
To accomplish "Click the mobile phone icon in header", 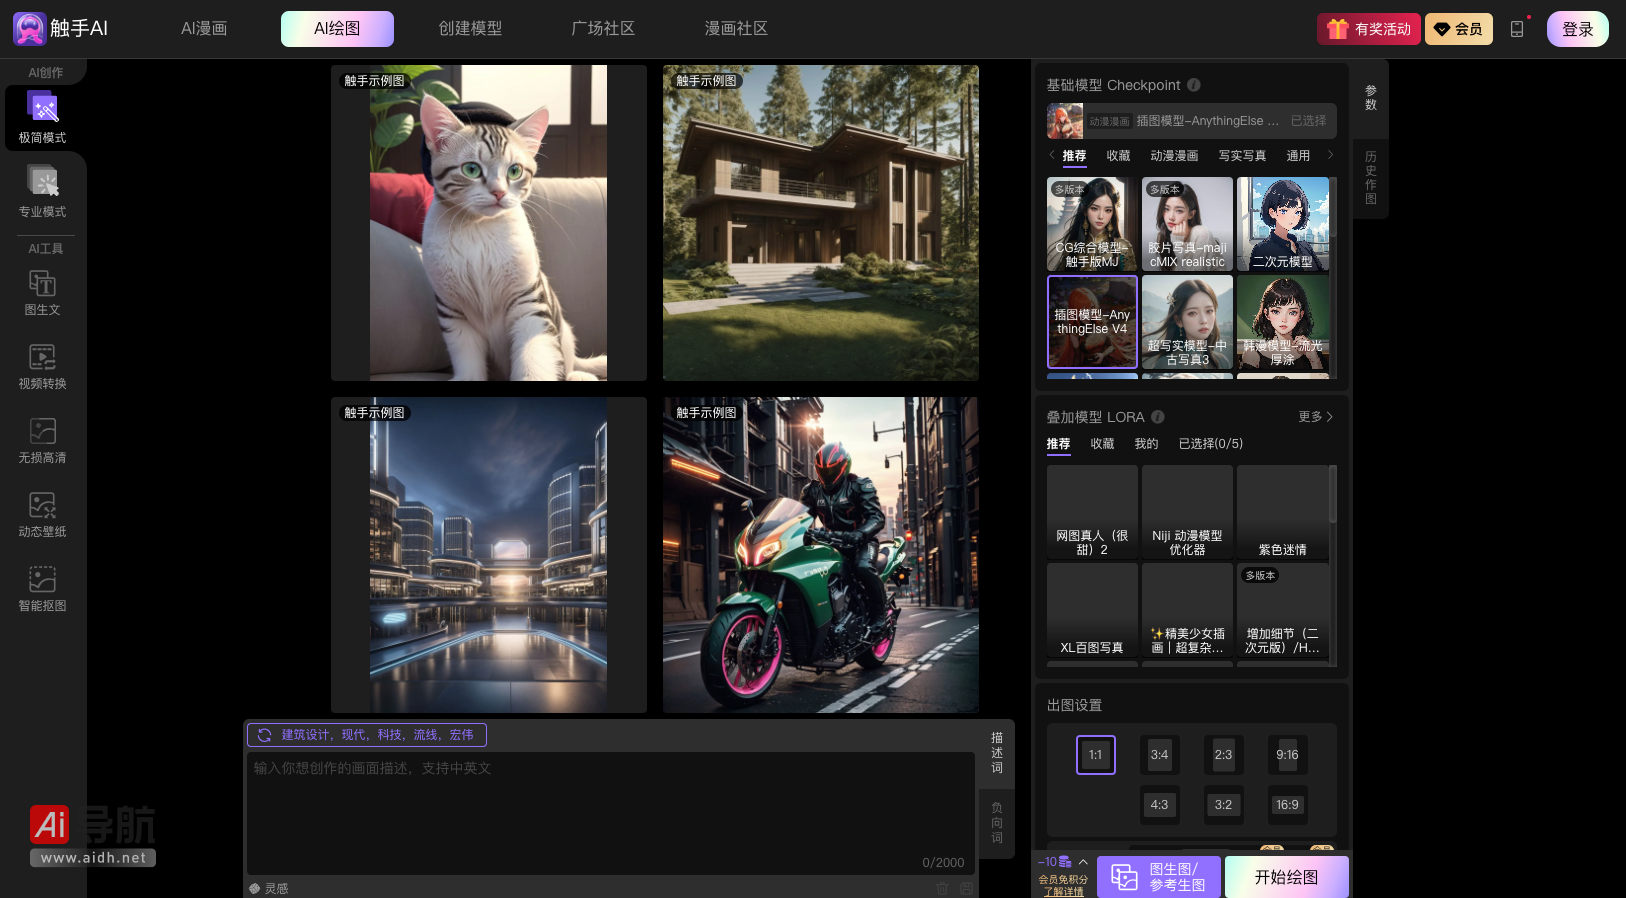I will coord(1517,29).
